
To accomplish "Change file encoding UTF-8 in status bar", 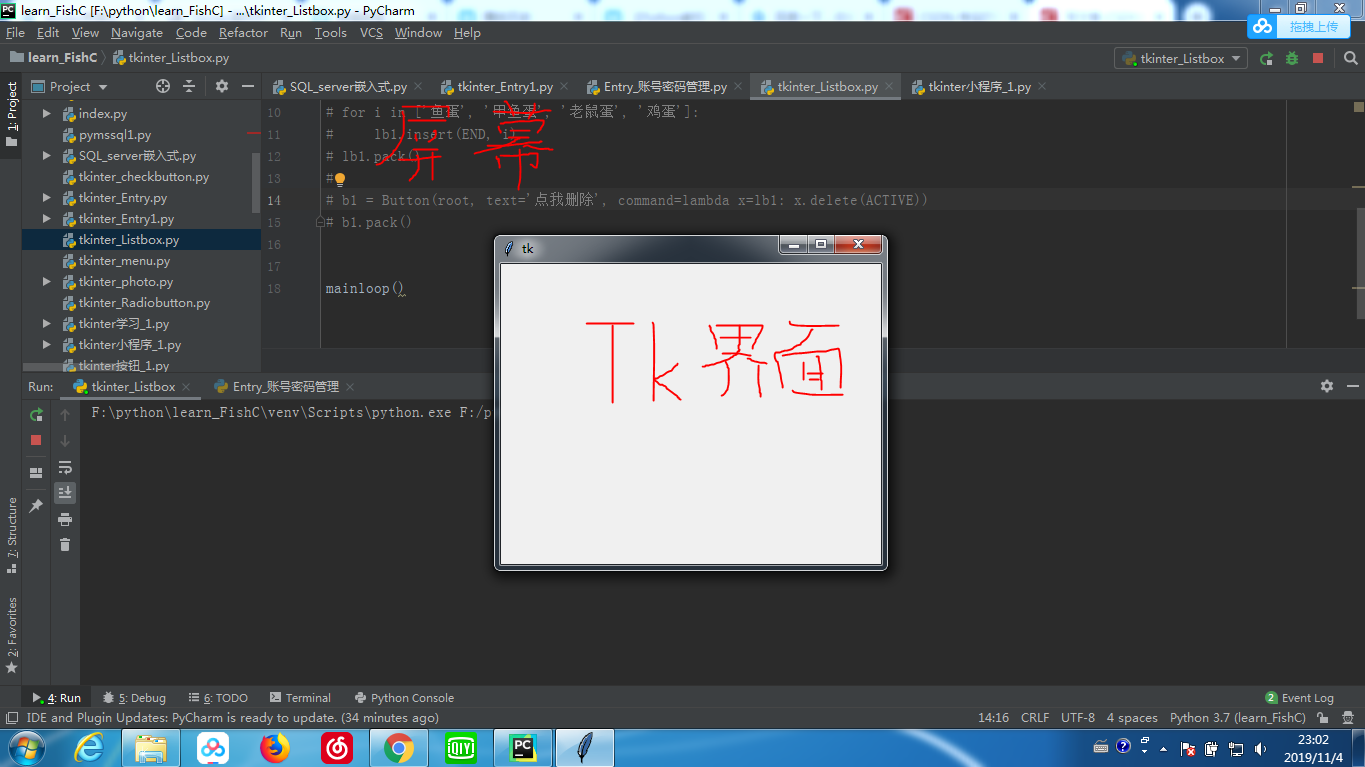I will [1078, 718].
